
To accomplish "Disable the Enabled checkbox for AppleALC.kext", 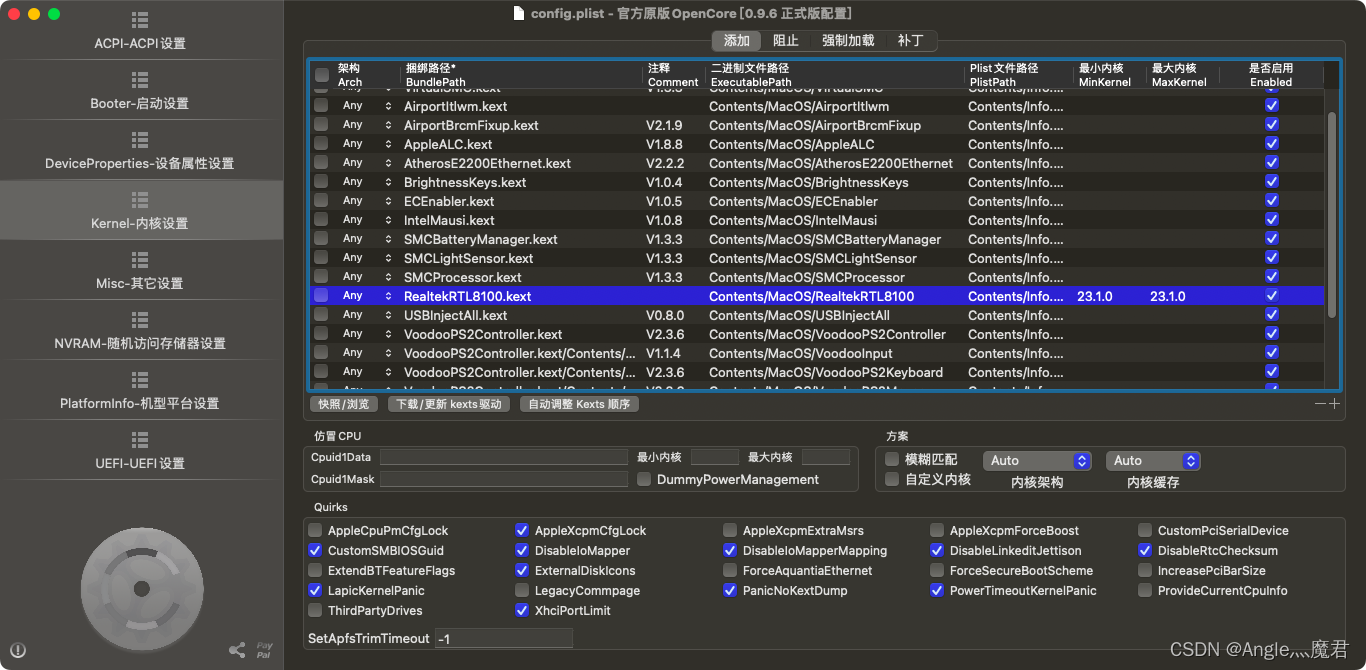I will click(x=1272, y=144).
